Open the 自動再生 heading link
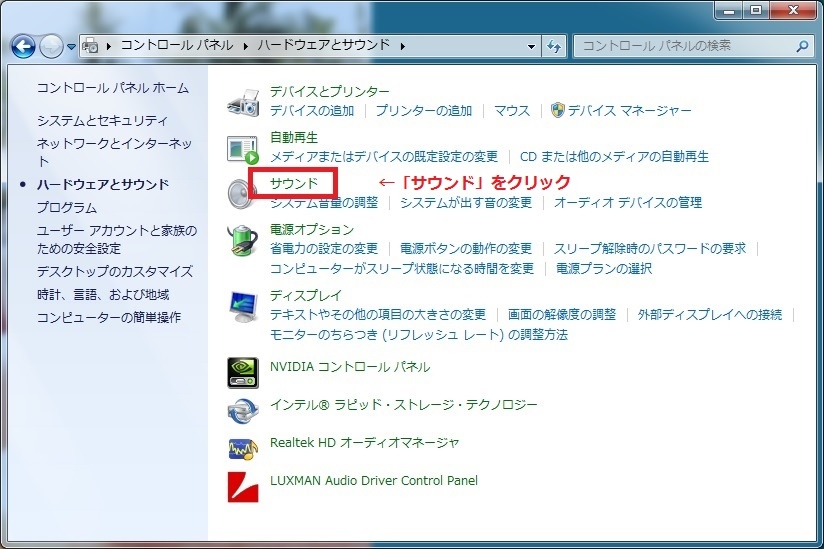Viewport: 824px width, 549px height. point(294,138)
